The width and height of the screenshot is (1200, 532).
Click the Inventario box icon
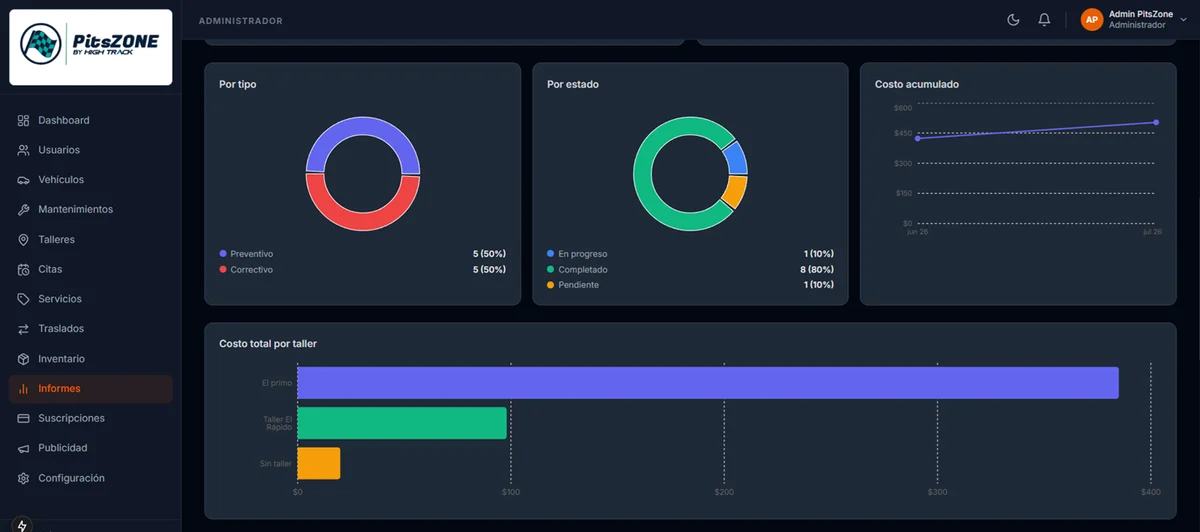[23, 359]
